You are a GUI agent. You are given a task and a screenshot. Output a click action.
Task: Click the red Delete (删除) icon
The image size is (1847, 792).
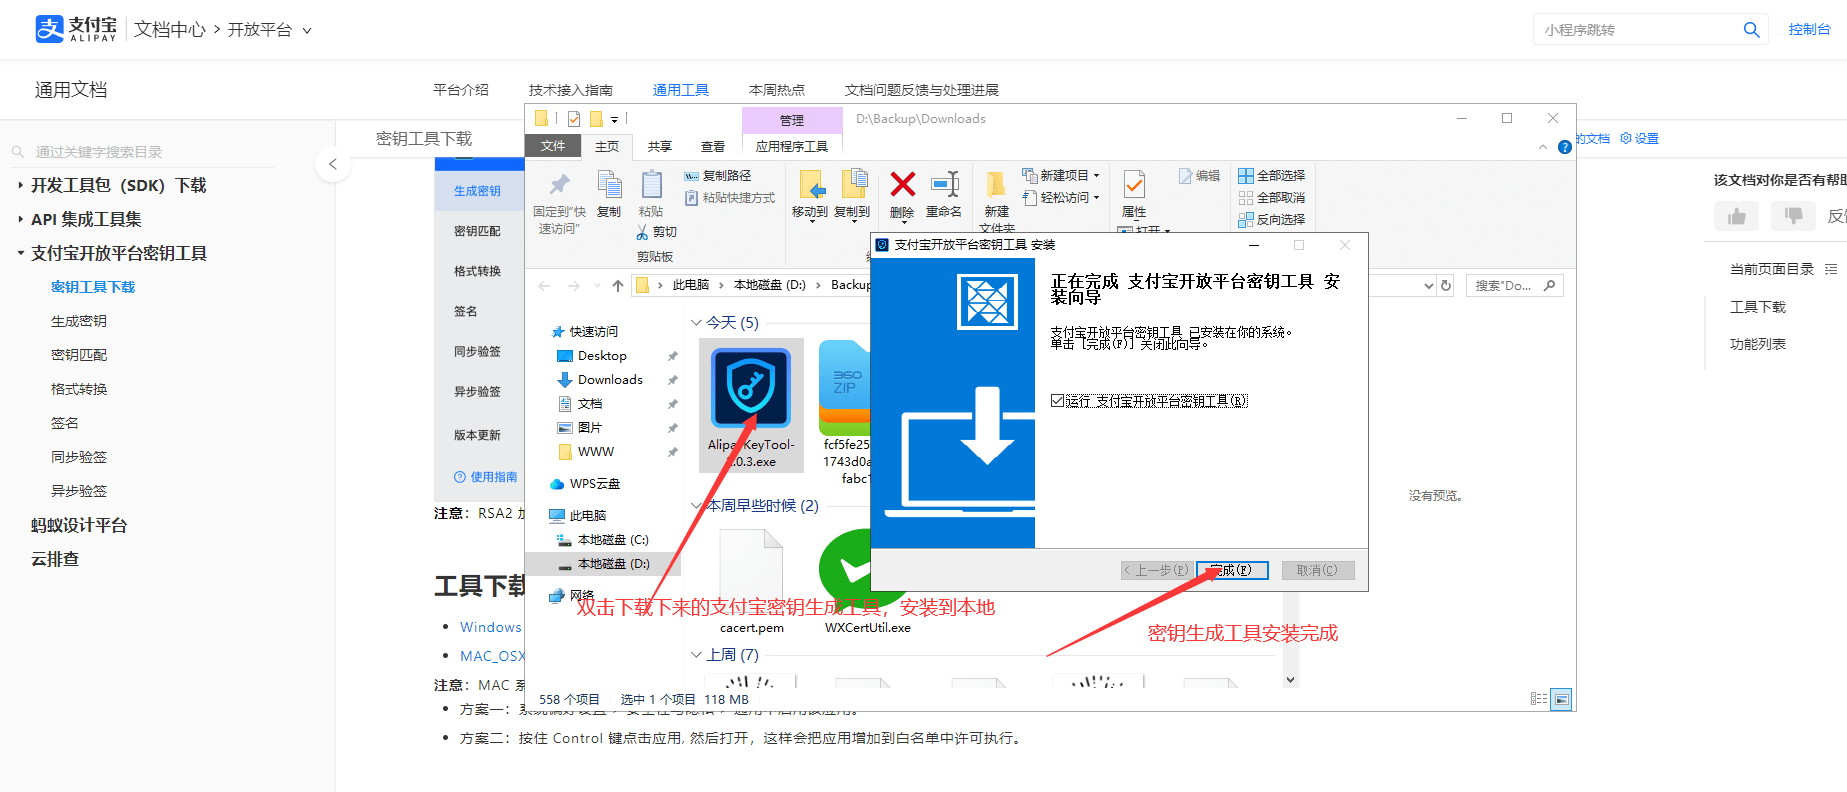pyautogui.click(x=902, y=184)
